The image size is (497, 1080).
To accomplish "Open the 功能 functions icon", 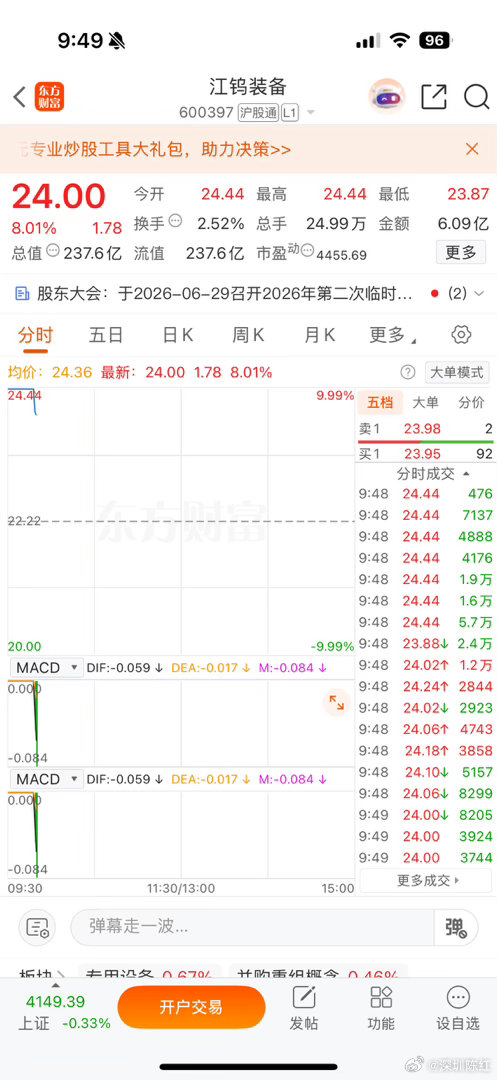I will [x=381, y=1008].
